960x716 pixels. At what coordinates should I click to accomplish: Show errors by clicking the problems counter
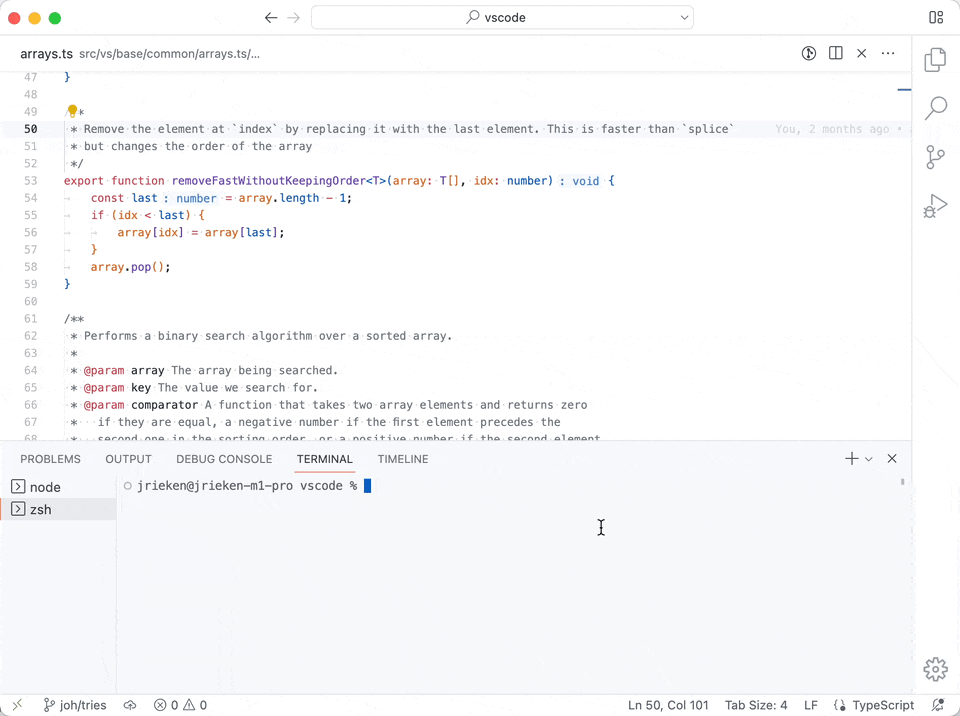tap(180, 705)
